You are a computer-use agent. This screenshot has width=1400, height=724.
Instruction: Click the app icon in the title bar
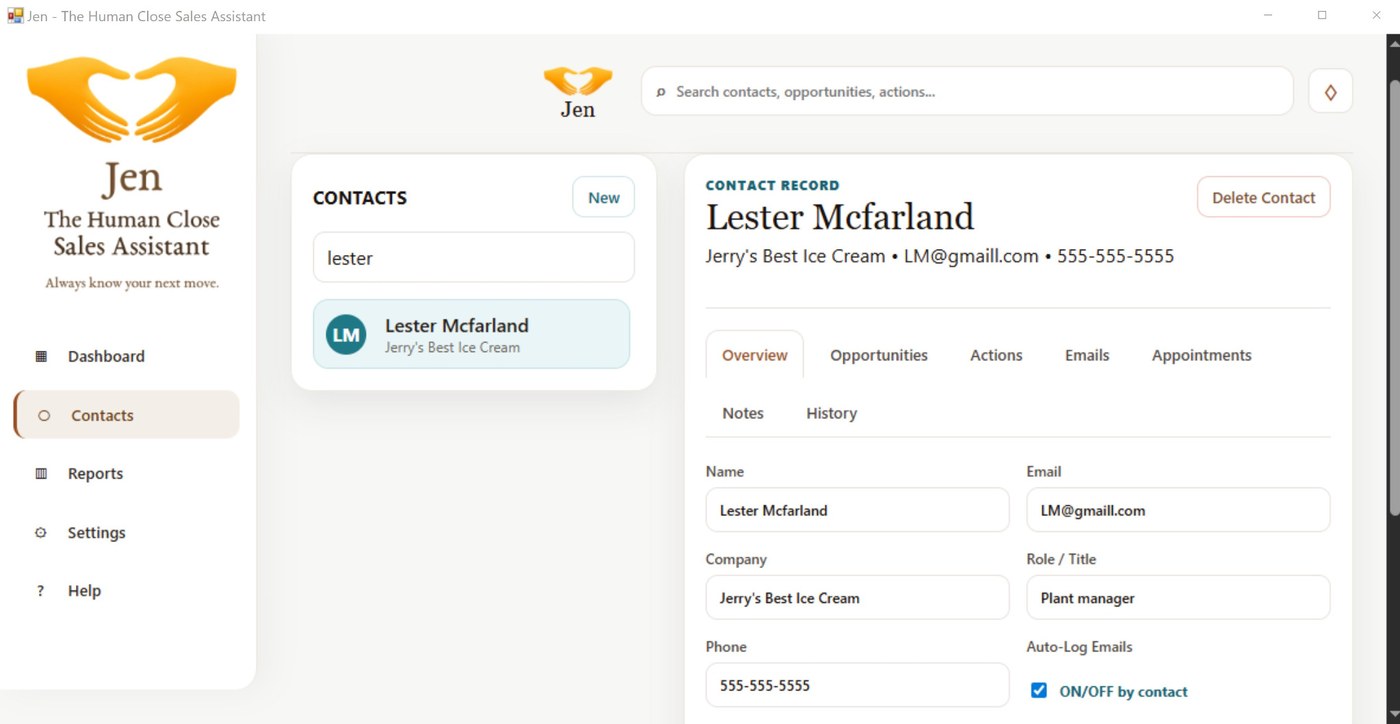[x=15, y=16]
